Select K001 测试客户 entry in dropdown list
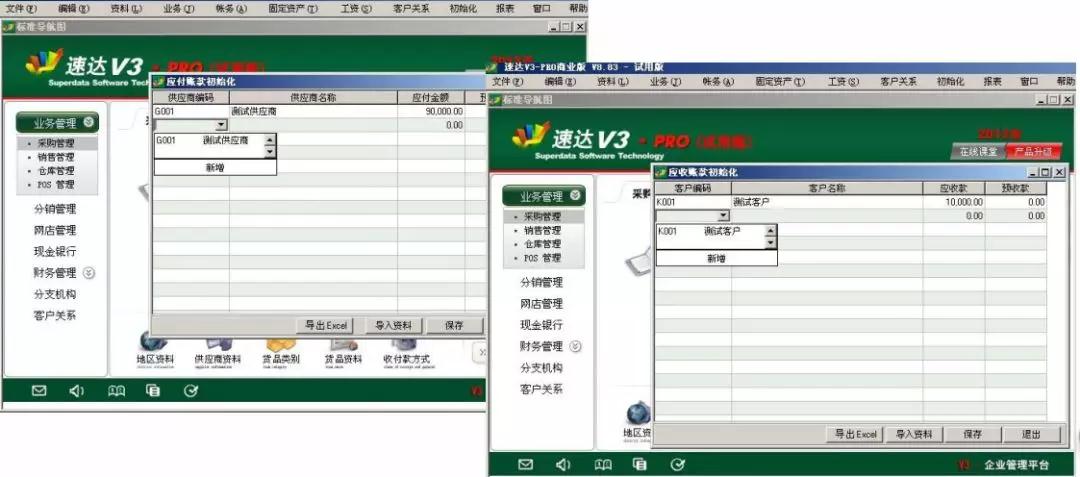Screen dimensions: 1080x477 tap(710, 231)
